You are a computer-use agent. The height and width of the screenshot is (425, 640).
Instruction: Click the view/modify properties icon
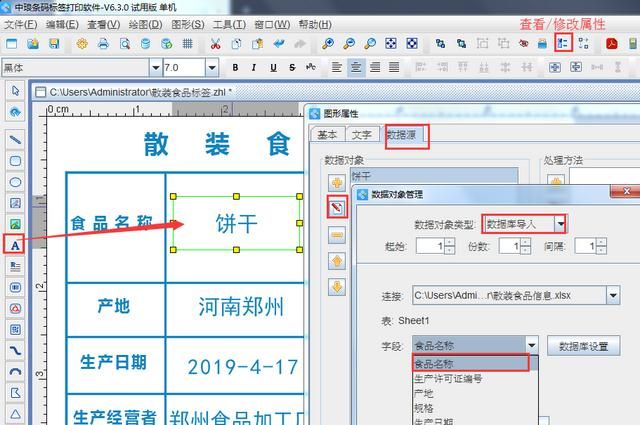[x=563, y=43]
